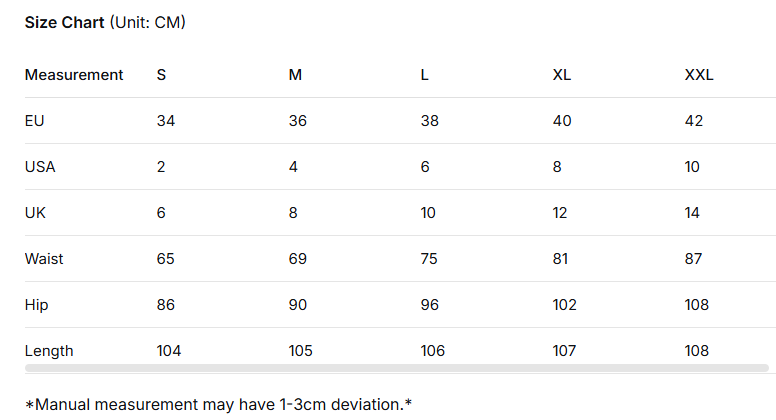Click the EU row label

34,121
